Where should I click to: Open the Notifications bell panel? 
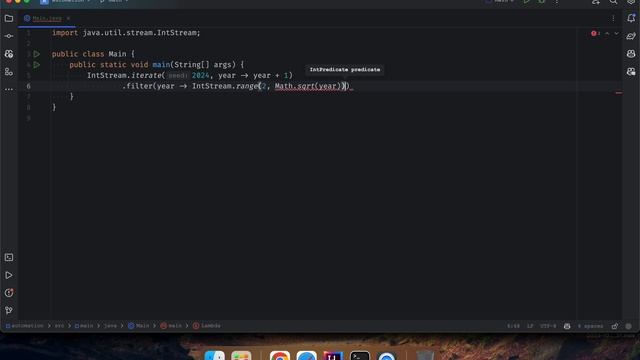(x=631, y=18)
